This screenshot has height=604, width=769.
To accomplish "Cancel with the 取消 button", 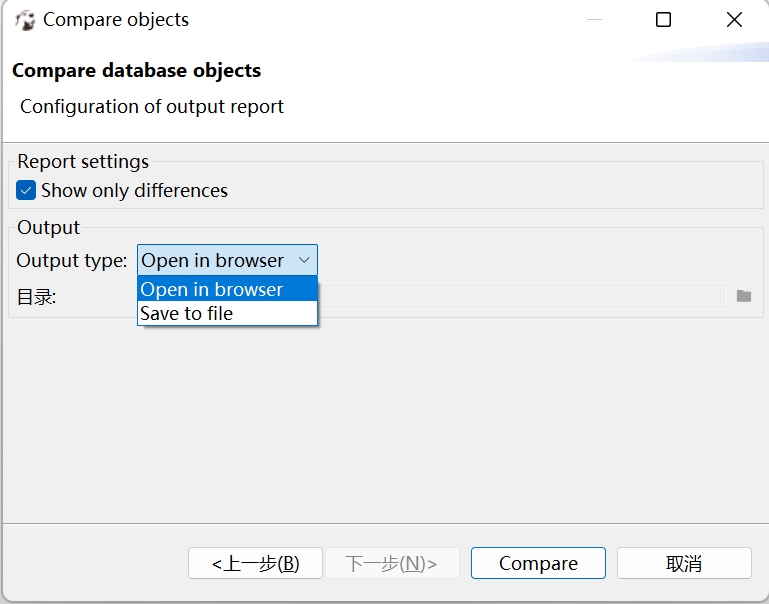I will click(684, 563).
